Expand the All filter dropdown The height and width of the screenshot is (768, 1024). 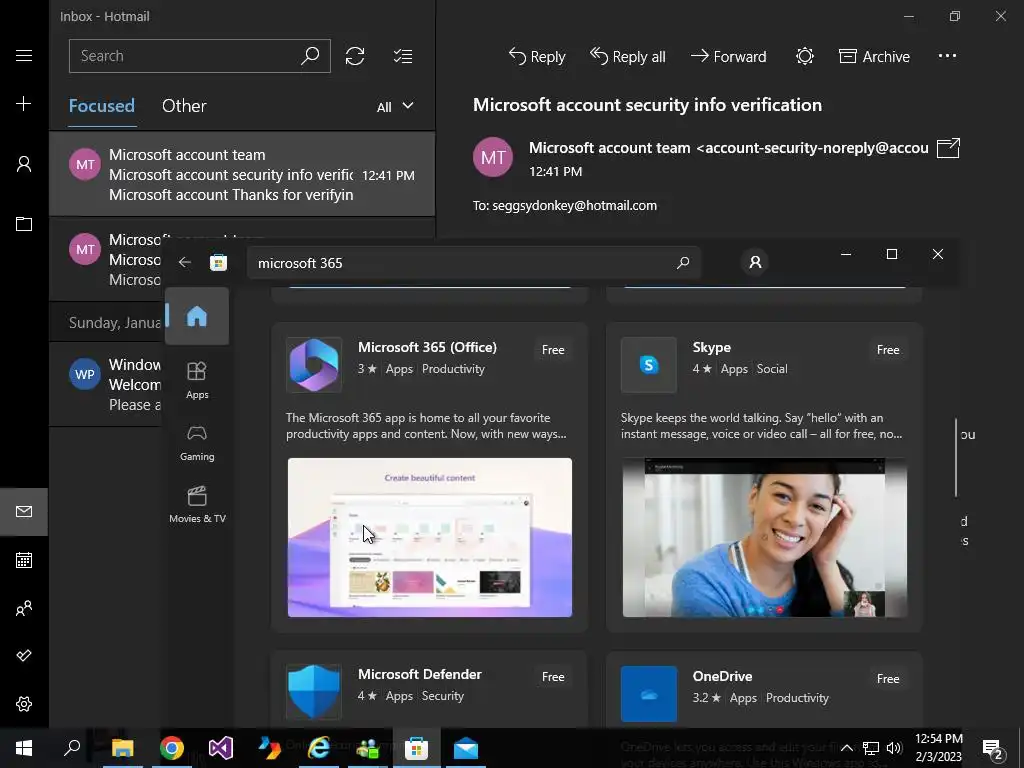coord(395,106)
